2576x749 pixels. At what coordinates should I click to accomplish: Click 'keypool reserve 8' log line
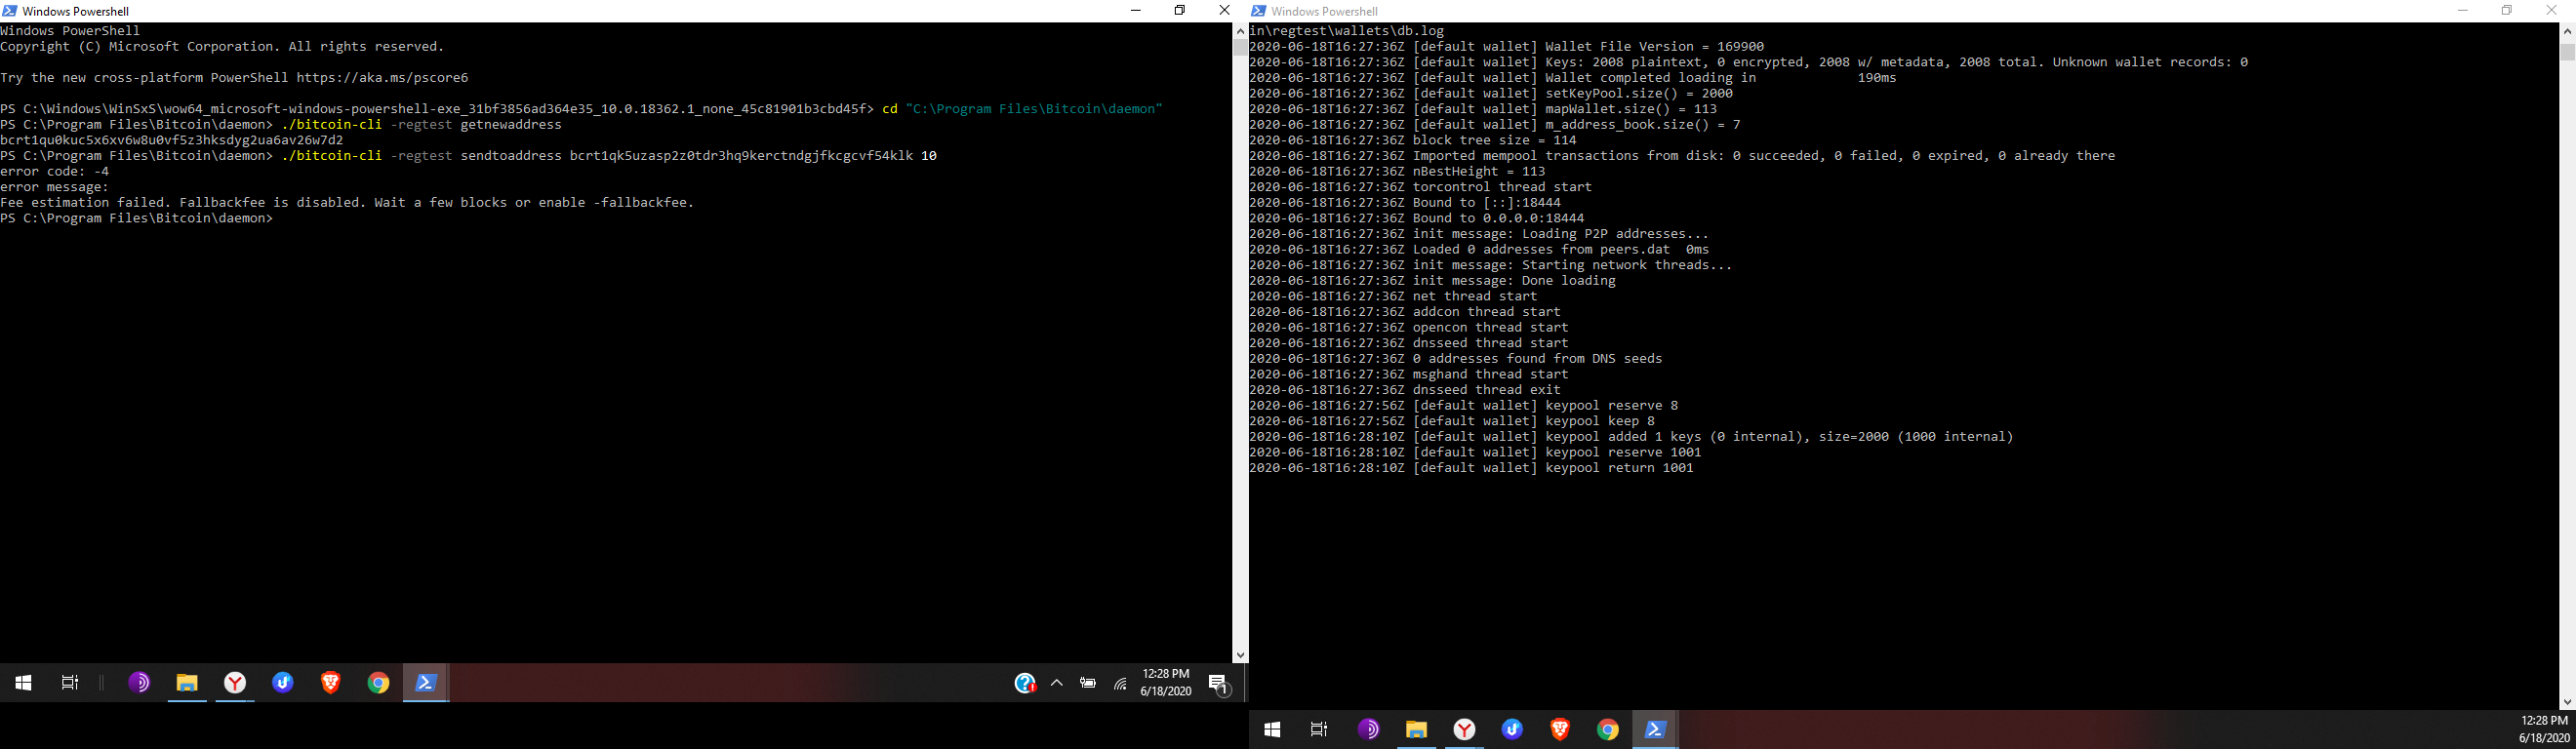1464,406
